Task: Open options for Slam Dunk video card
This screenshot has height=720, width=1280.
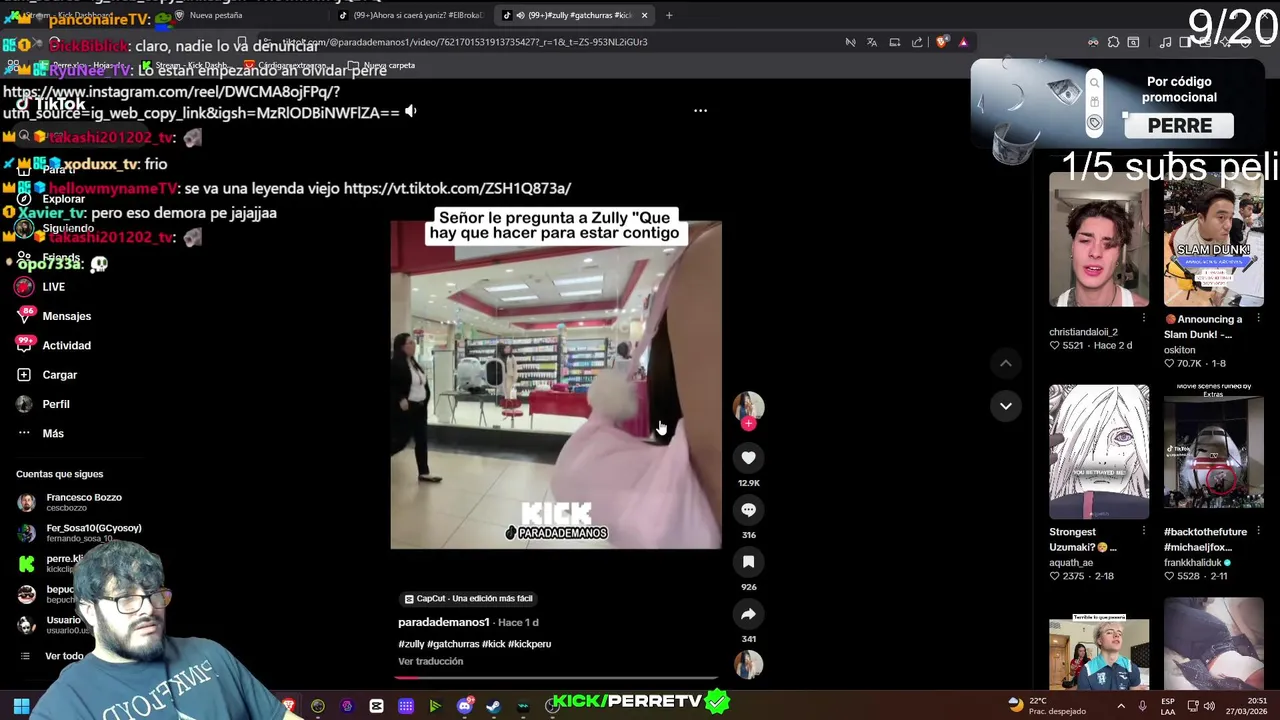Action: (x=1258, y=319)
